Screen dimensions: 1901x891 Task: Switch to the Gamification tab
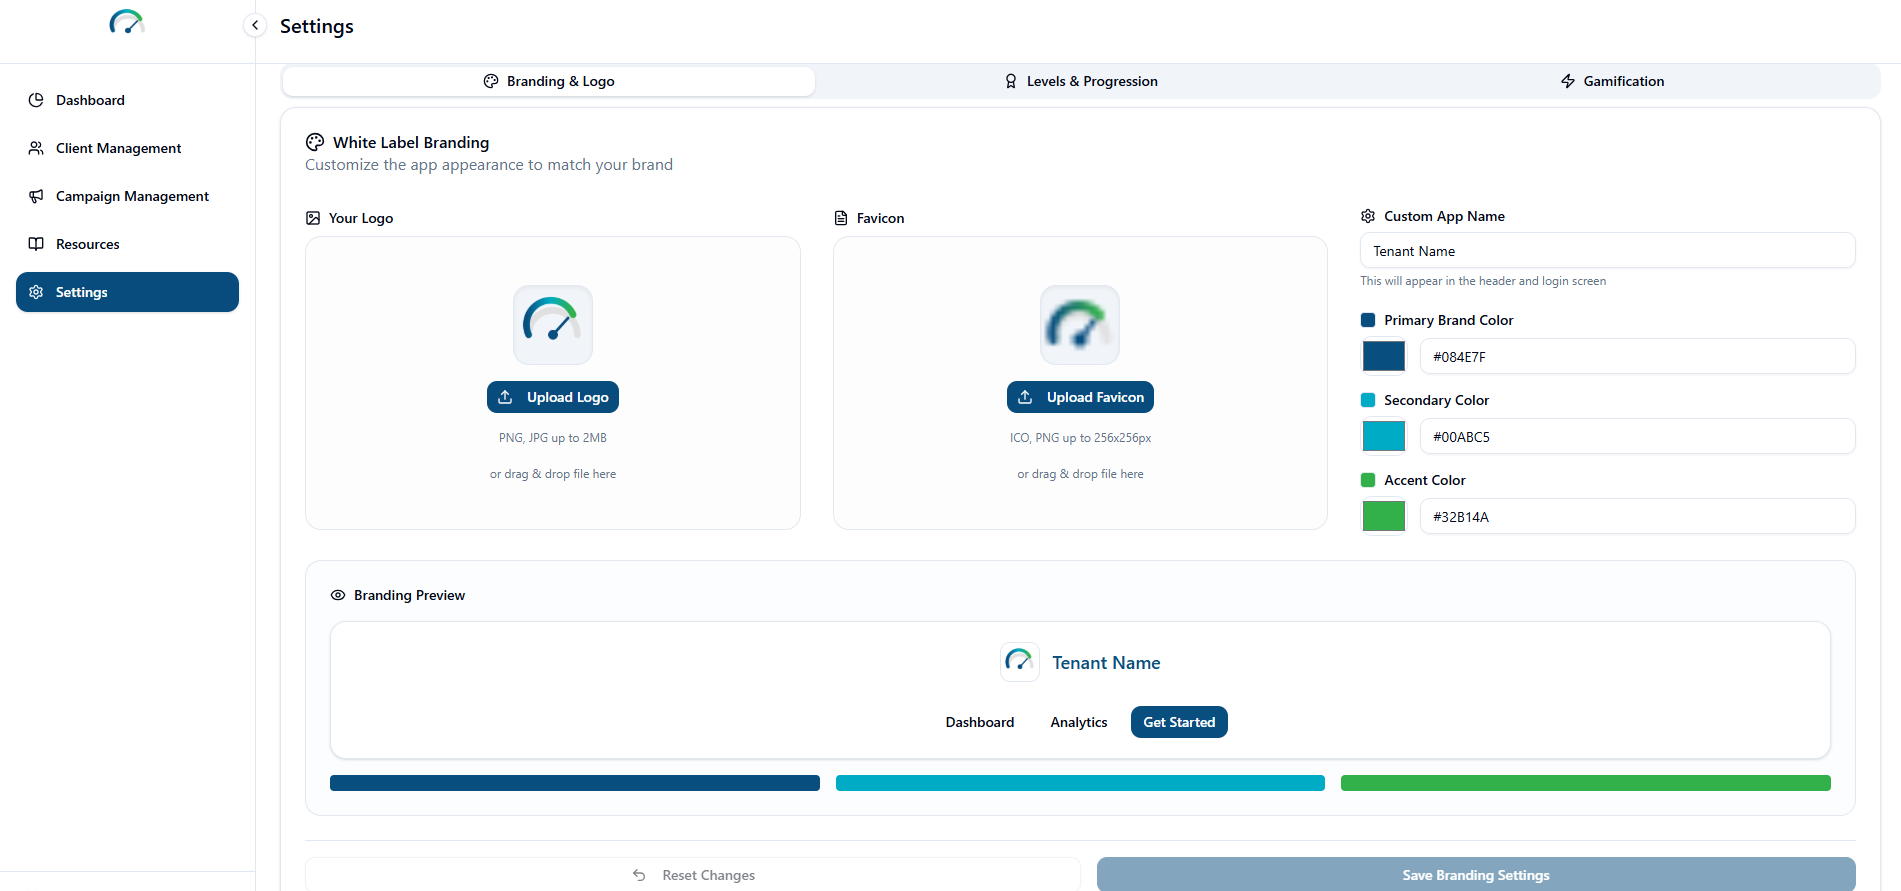tap(1612, 81)
